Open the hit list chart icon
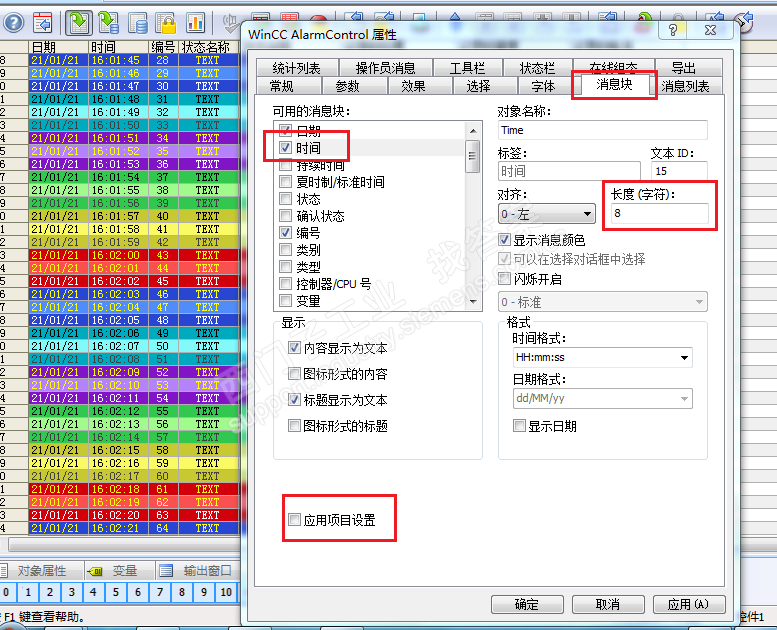This screenshot has width=777, height=630. [195, 22]
